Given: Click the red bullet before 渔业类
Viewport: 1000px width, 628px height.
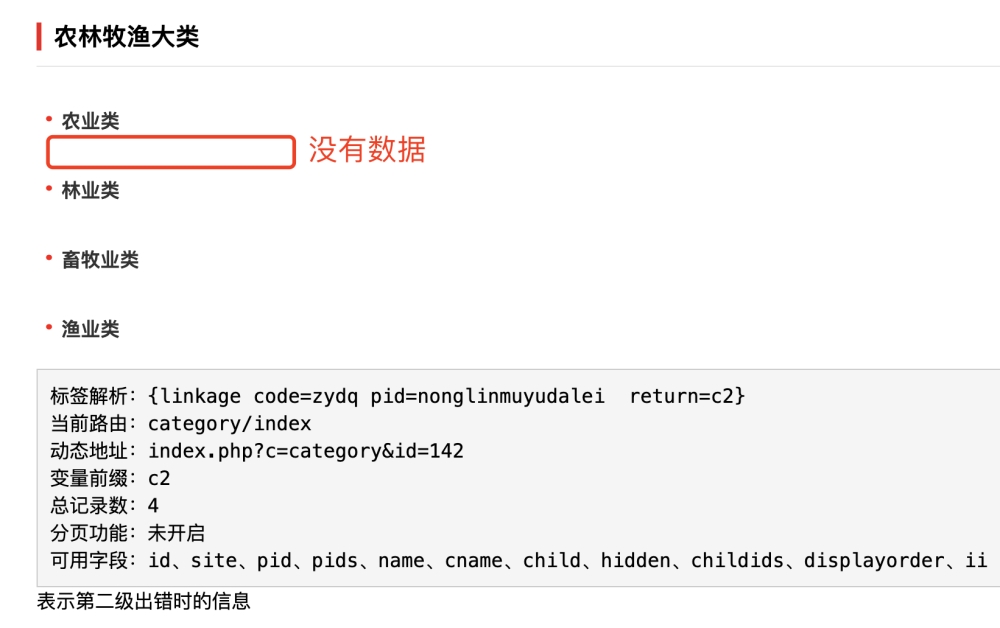Looking at the screenshot, I should coord(49,327).
